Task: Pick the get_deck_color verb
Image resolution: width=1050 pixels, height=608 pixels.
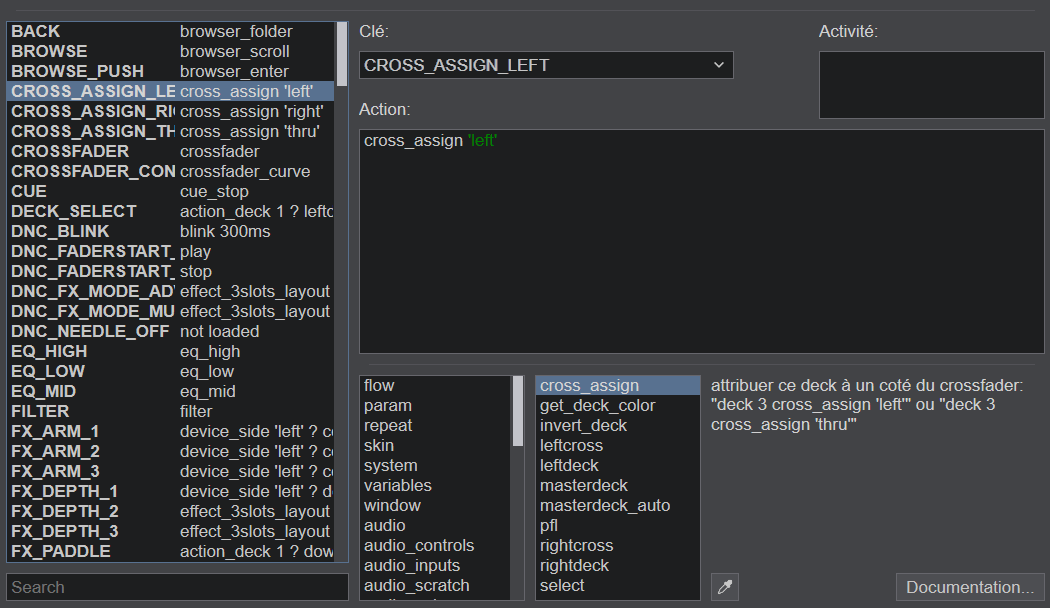Action: (617, 406)
